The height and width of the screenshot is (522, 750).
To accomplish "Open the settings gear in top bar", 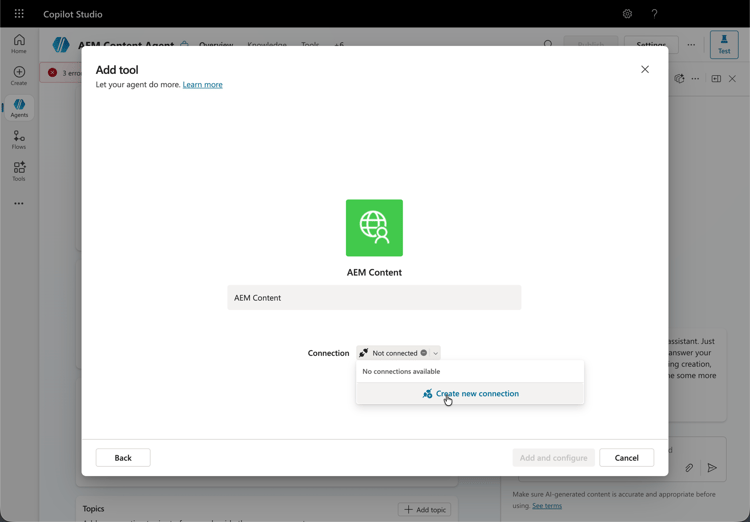I will (x=627, y=14).
